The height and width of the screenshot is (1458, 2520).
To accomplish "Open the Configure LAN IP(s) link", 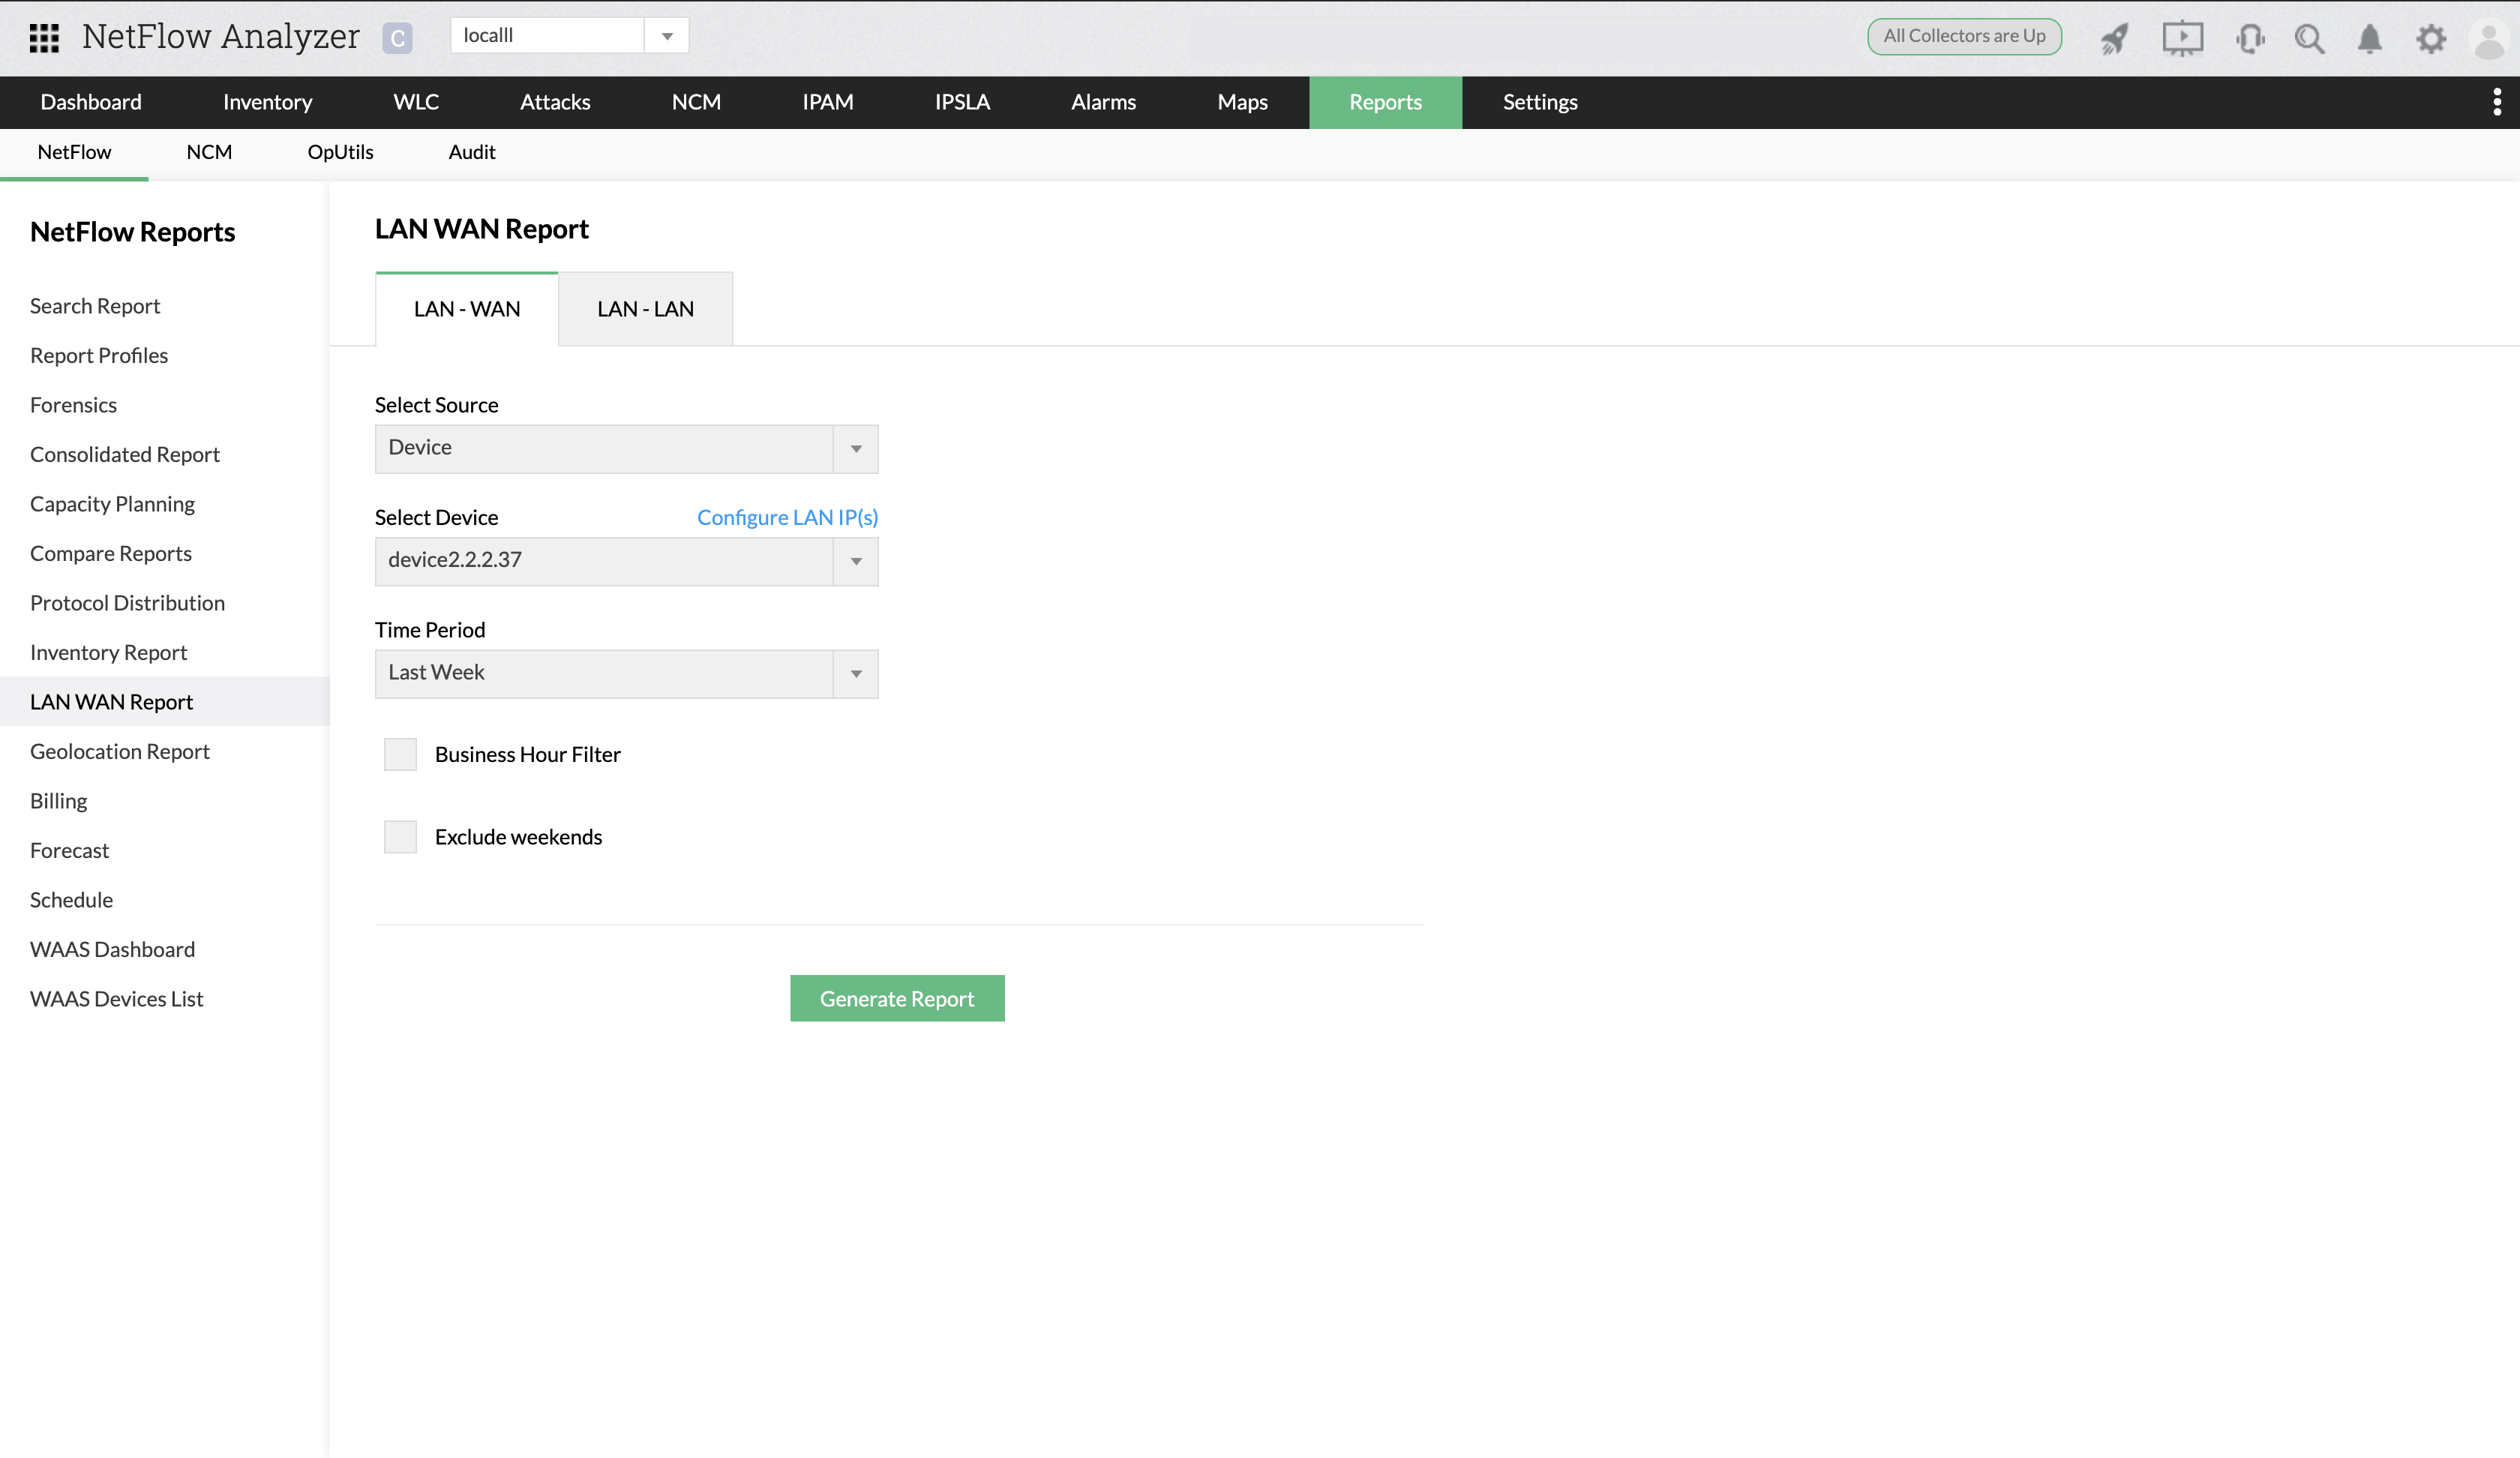I will click(x=787, y=517).
